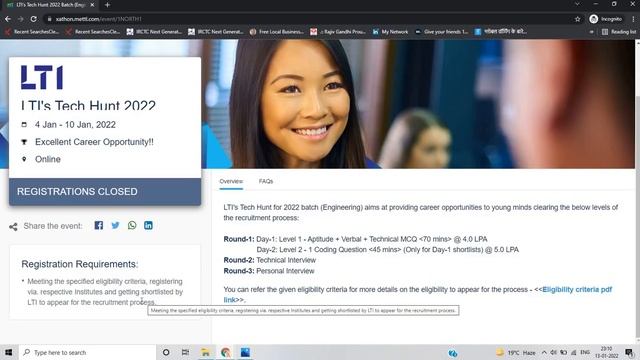Image resolution: width=640 pixels, height=360 pixels.
Task: Click the browser forward arrow
Action: pyautogui.click(x=20, y=19)
